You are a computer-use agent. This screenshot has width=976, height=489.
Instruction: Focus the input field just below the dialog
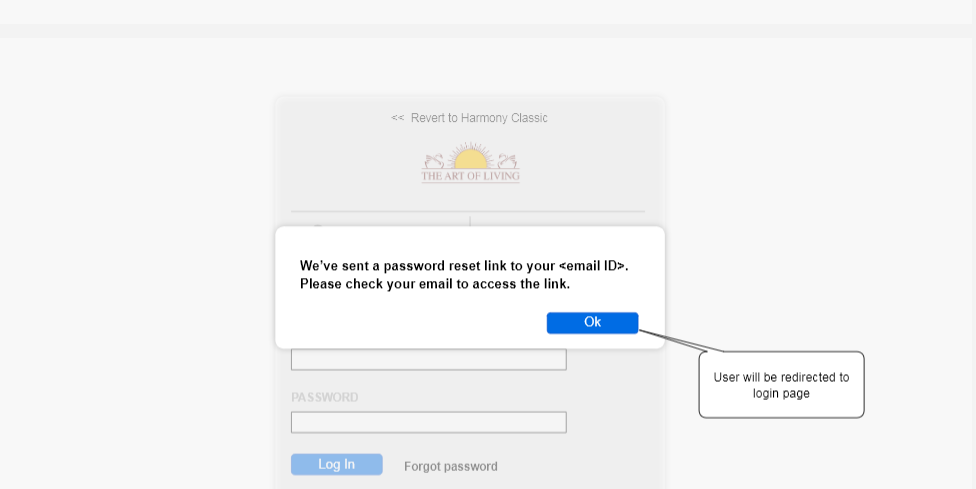tap(428, 360)
